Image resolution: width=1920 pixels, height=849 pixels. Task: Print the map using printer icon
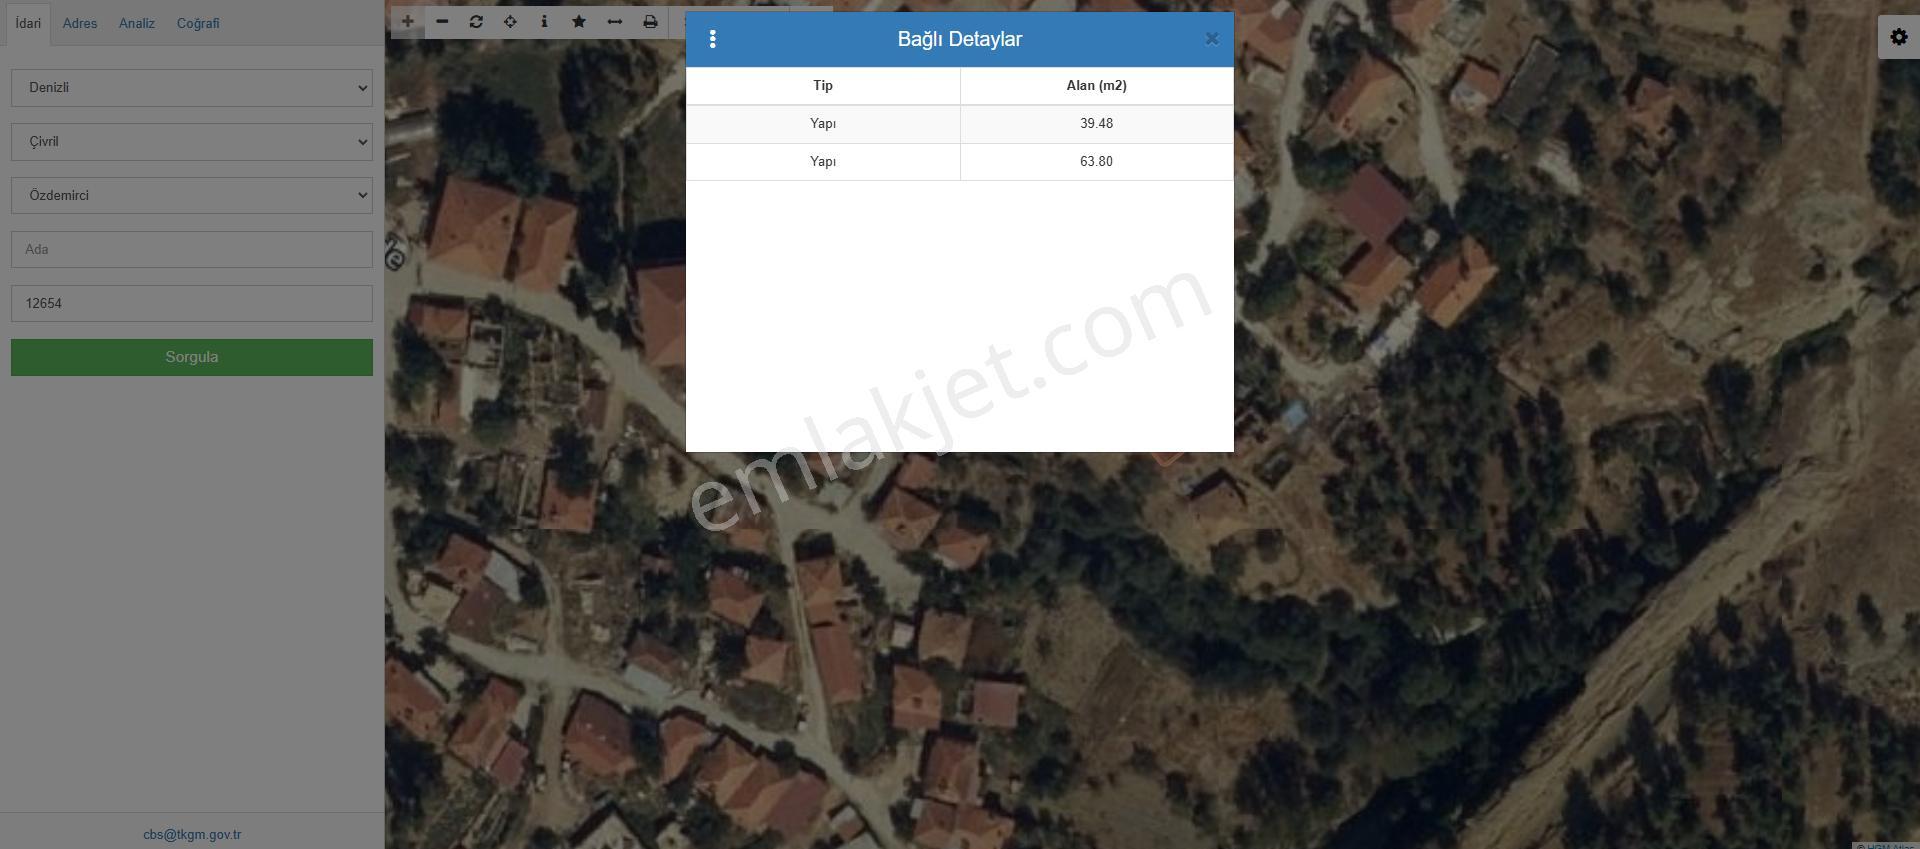pos(650,22)
